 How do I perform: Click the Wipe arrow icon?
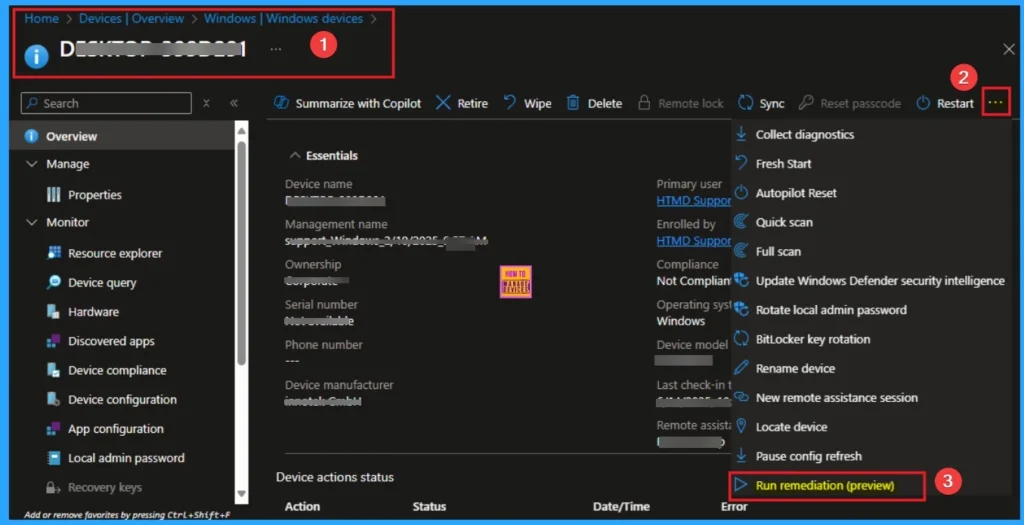click(510, 103)
